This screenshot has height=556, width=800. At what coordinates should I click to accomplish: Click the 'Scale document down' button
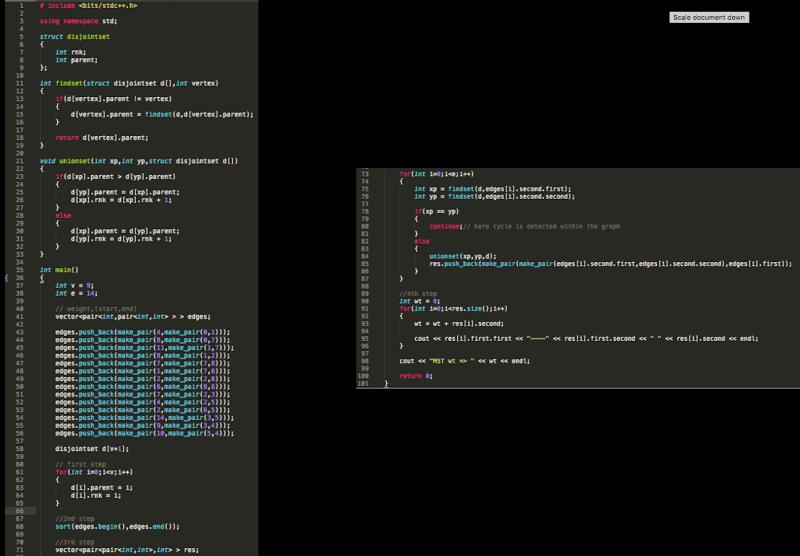709,18
